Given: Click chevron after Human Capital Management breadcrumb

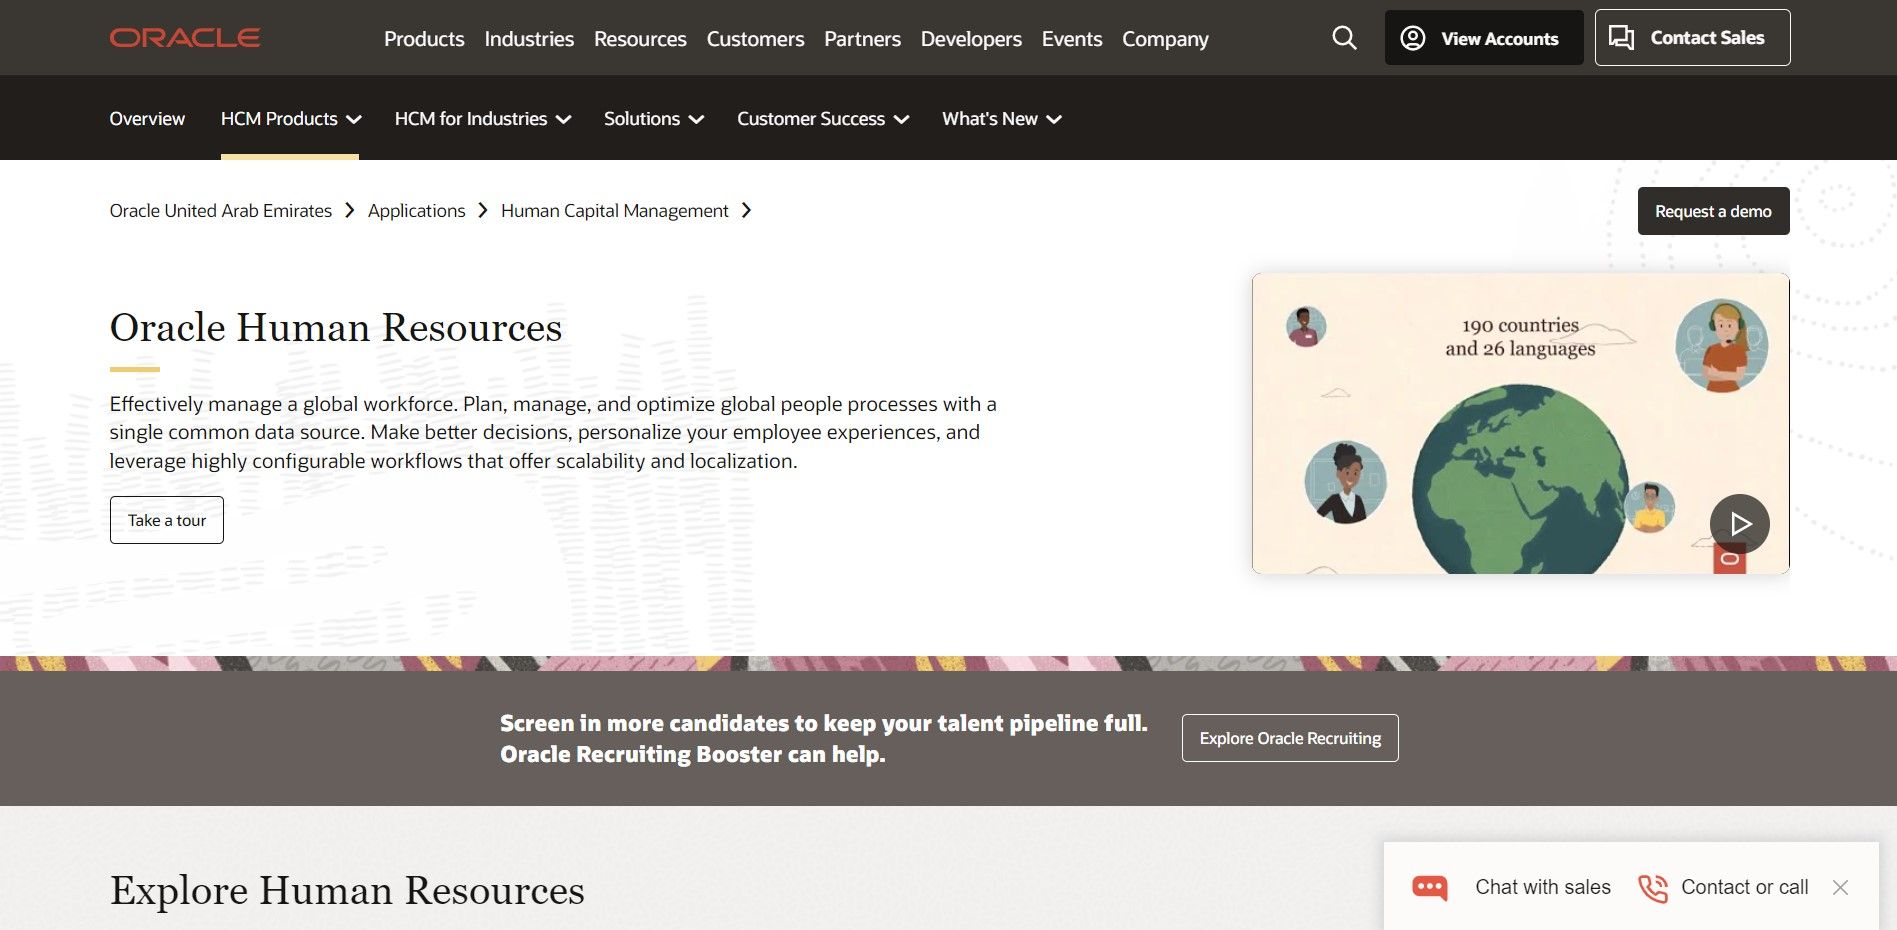Looking at the screenshot, I should [746, 210].
